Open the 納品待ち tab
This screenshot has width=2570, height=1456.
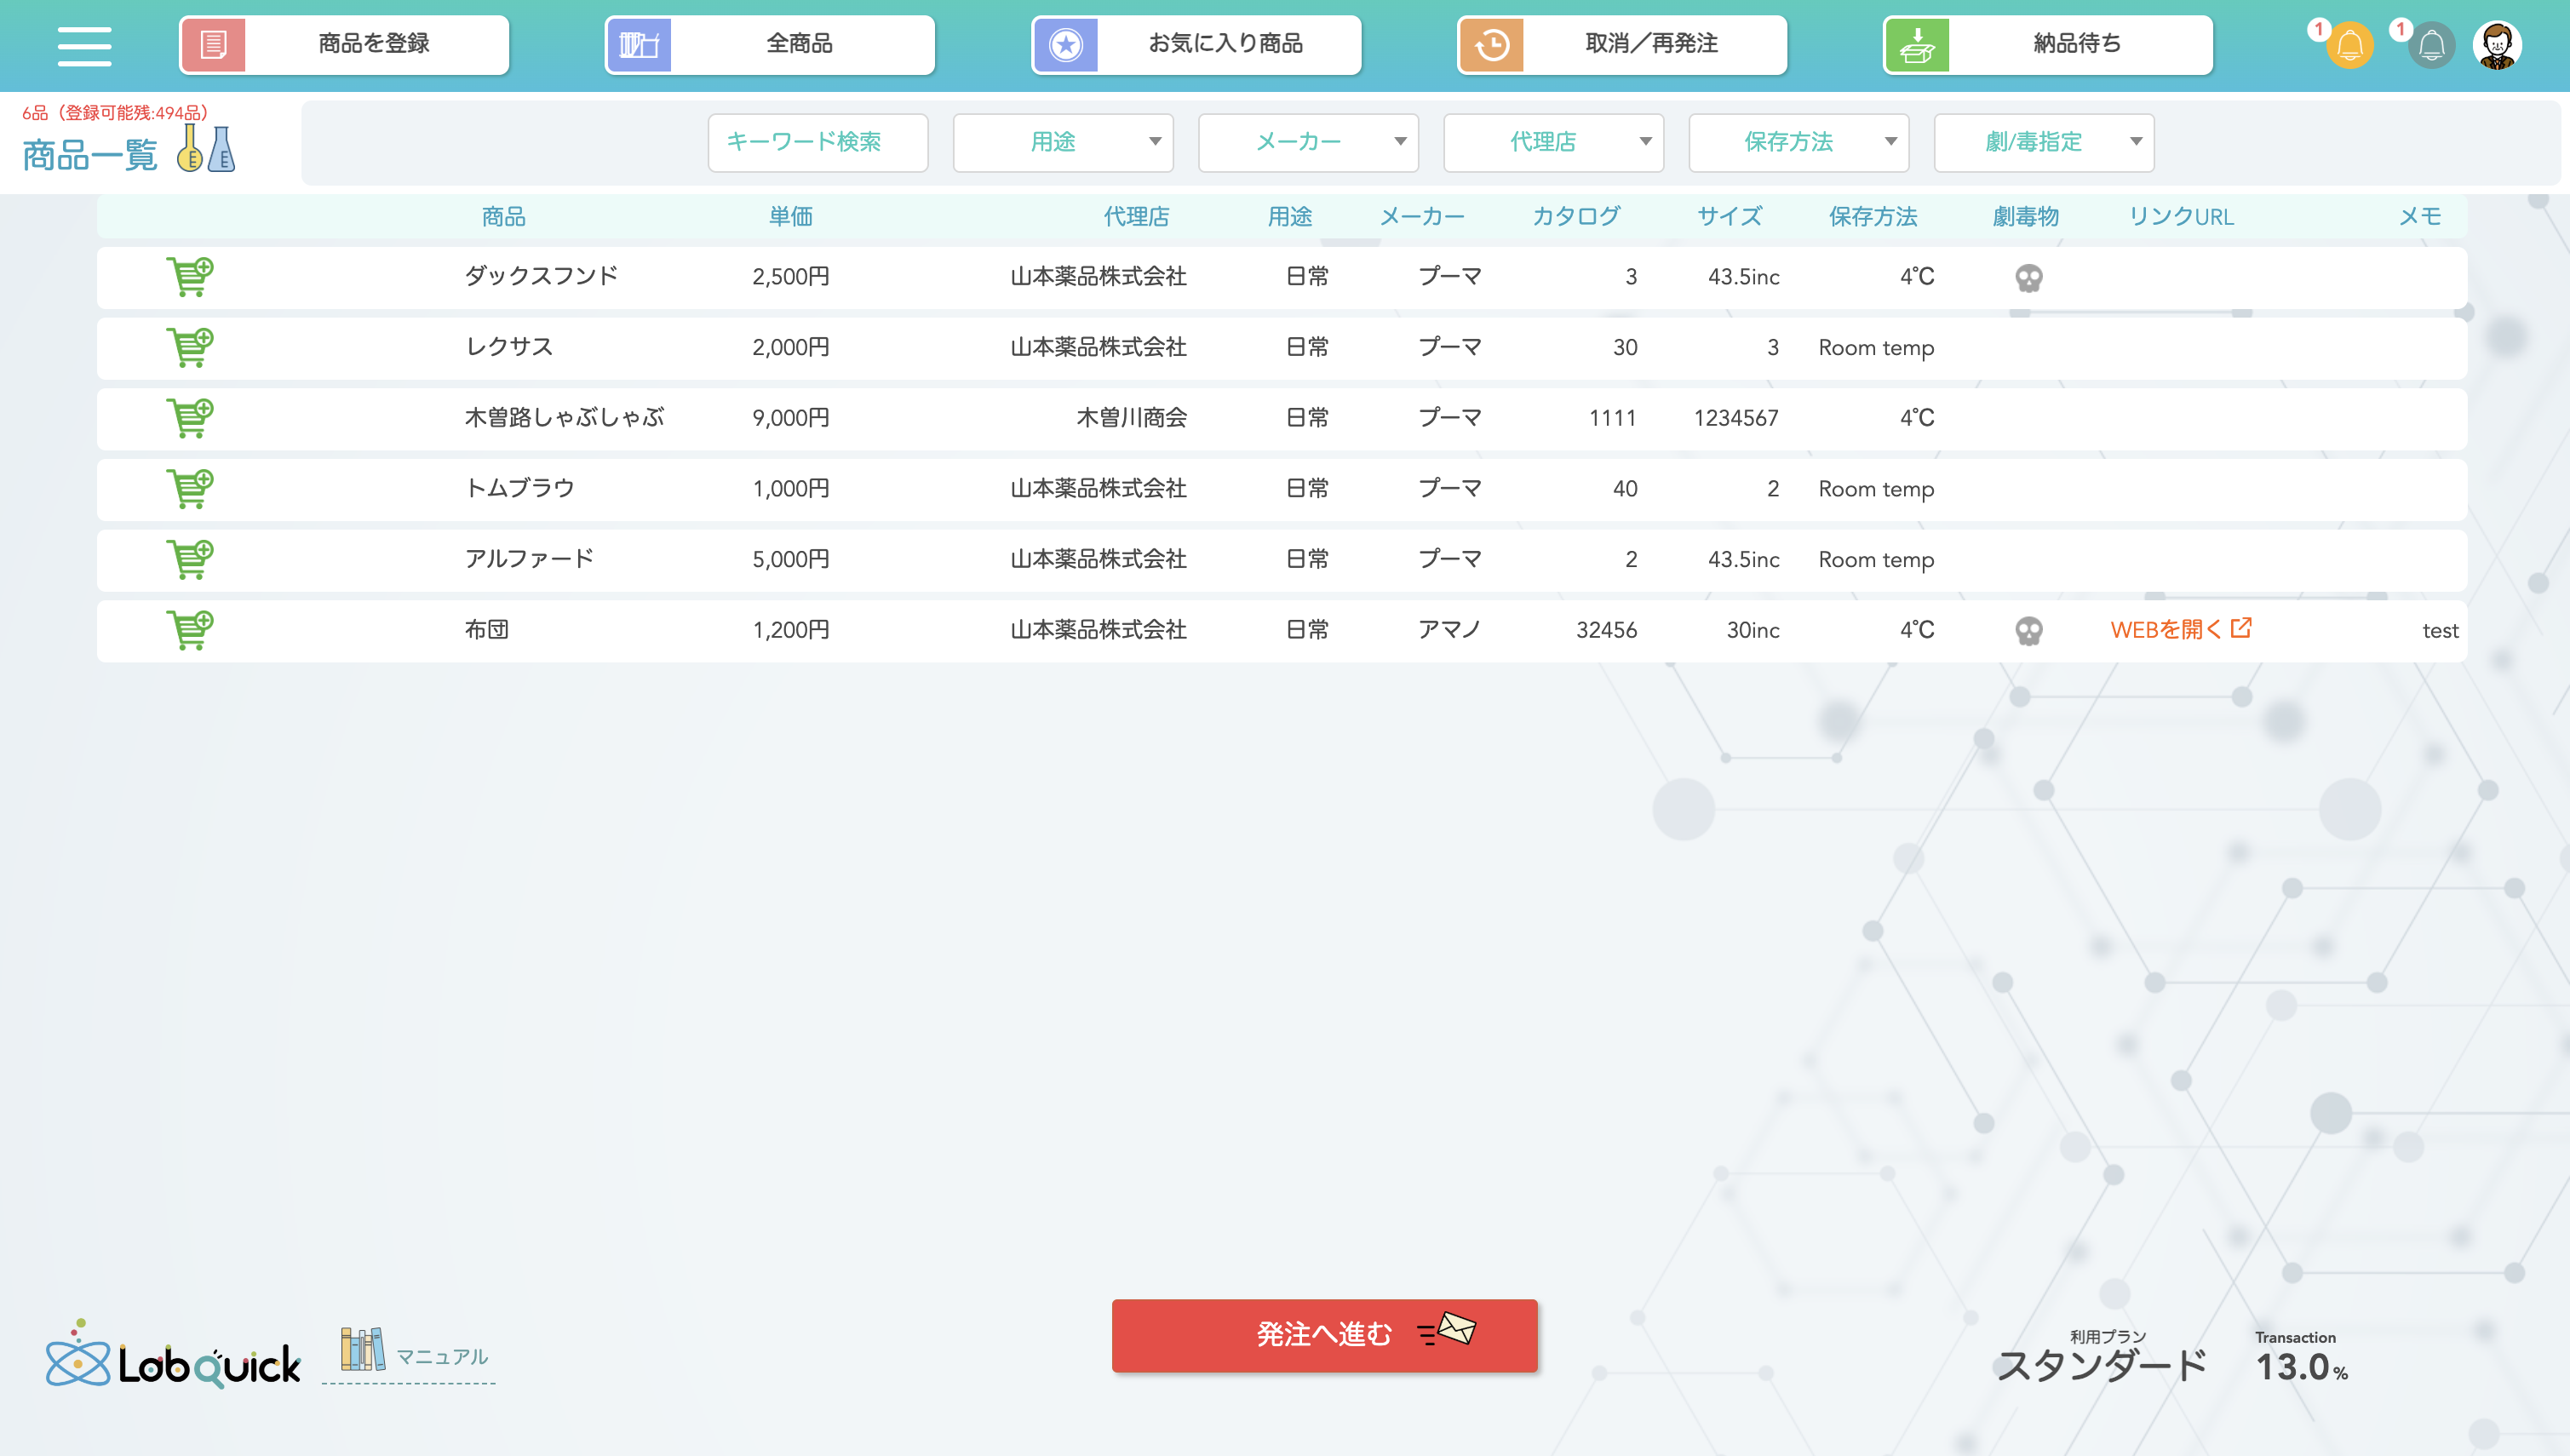pos(2047,44)
